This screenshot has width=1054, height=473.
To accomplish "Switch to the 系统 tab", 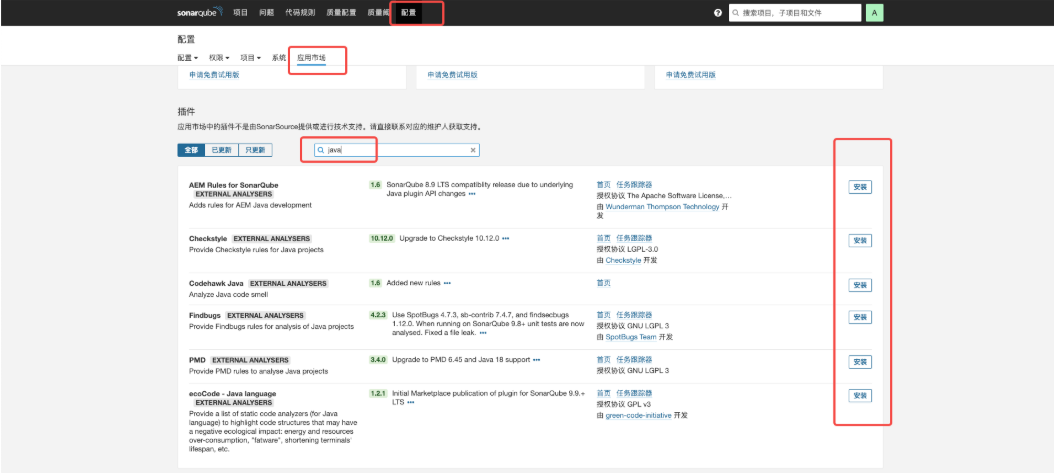I will 279,58.
